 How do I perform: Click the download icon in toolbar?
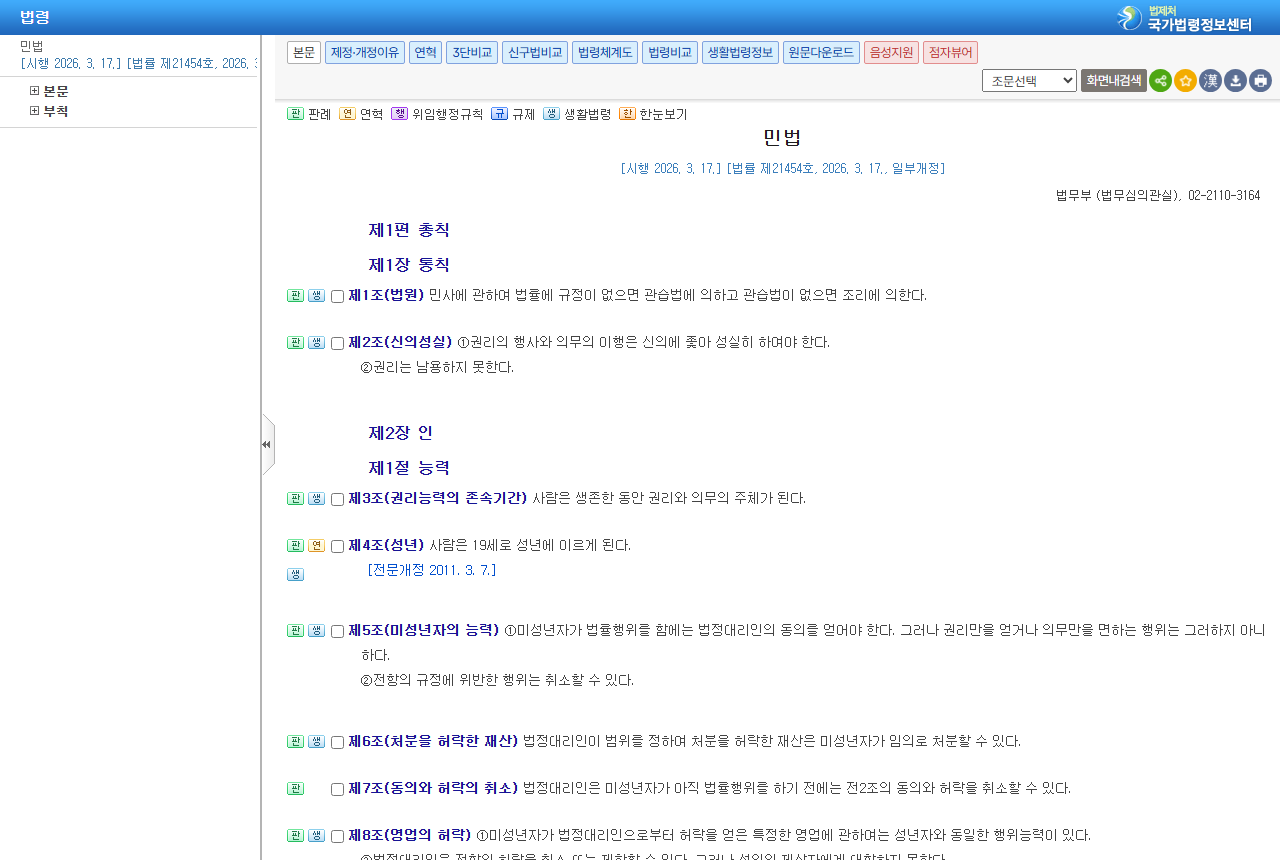click(1235, 81)
